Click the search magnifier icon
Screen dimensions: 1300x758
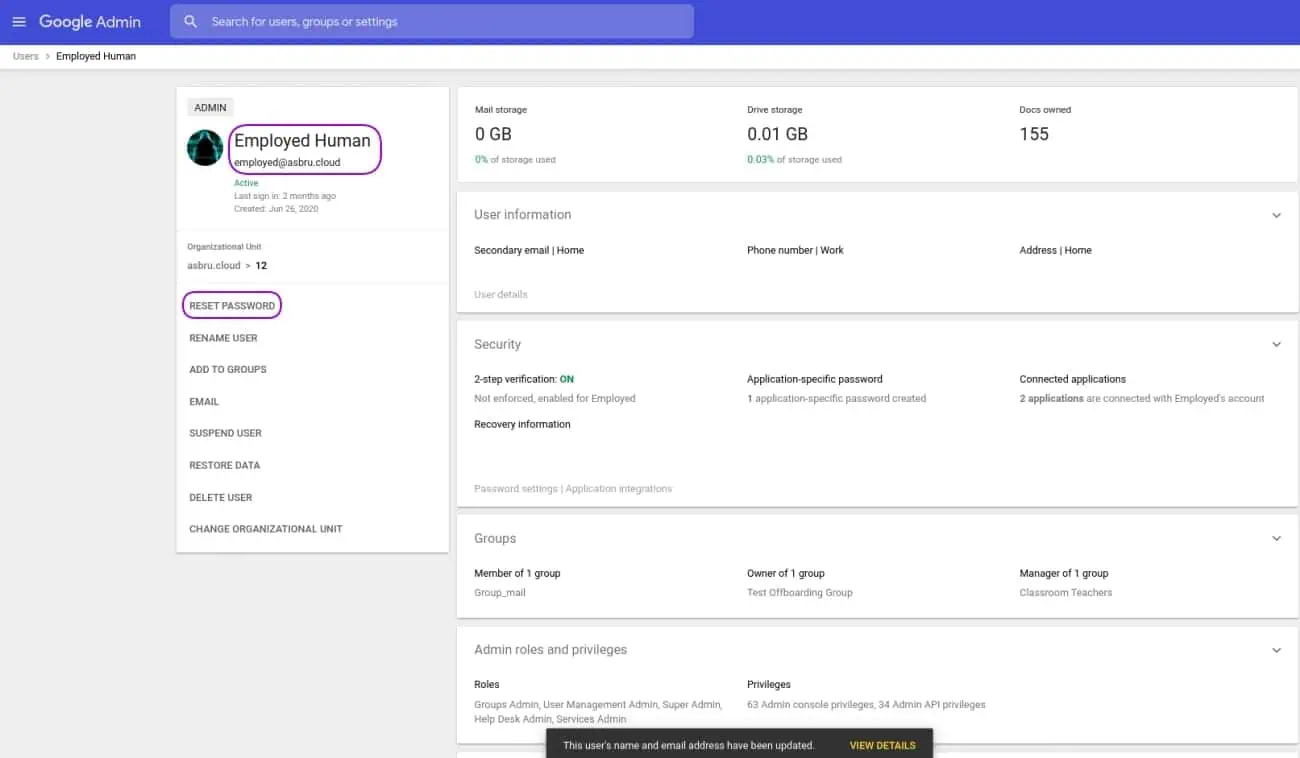pyautogui.click(x=190, y=21)
